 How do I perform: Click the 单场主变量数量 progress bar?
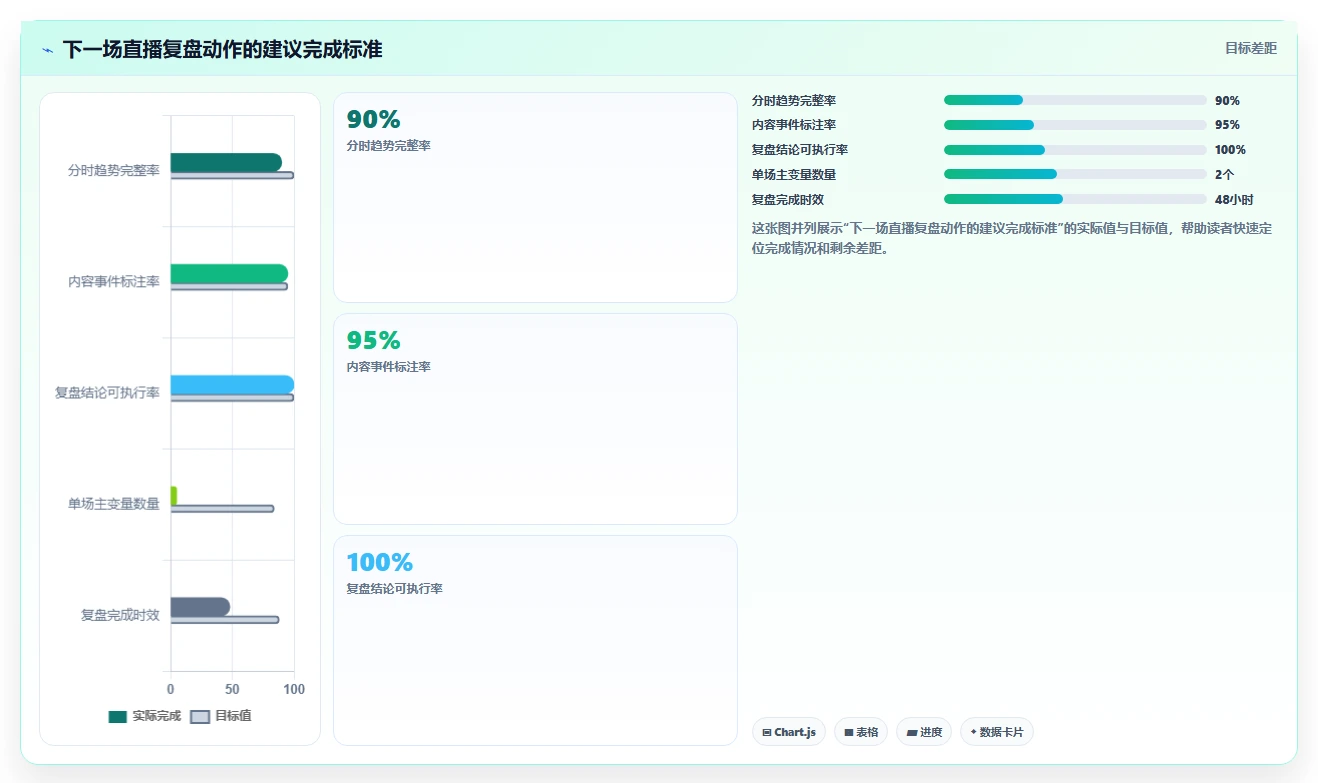tap(1075, 174)
